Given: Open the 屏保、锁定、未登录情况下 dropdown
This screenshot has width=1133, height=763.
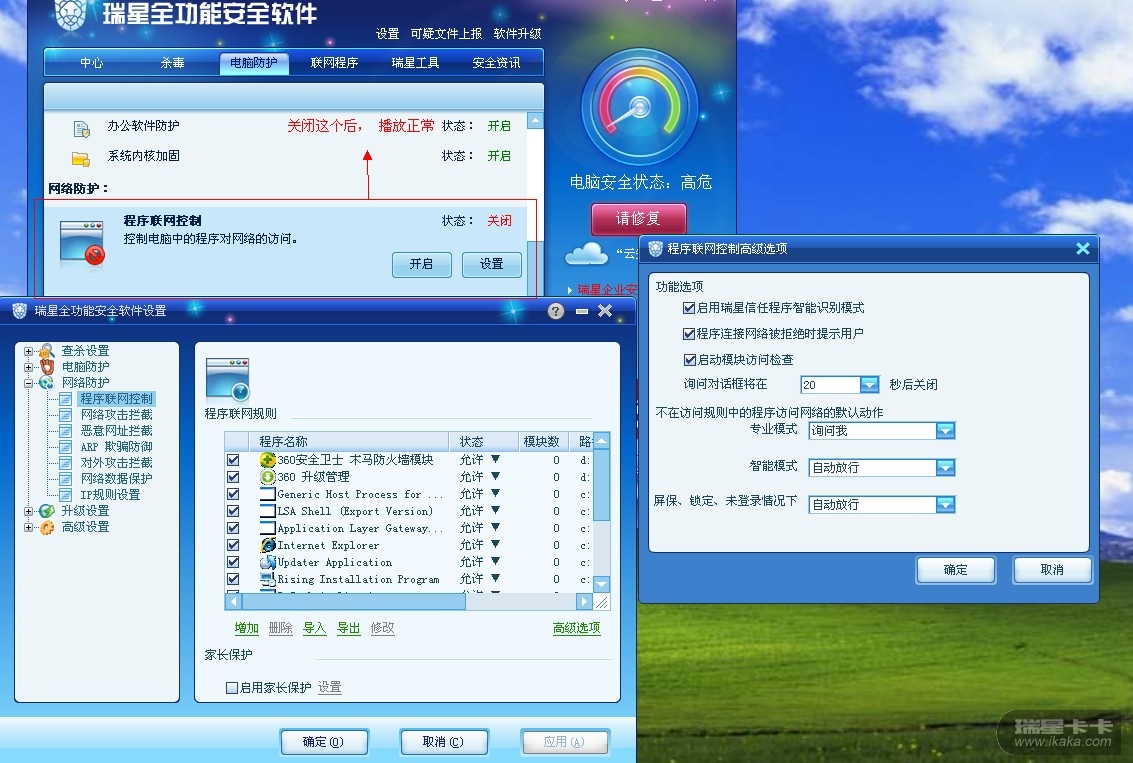Looking at the screenshot, I should tap(945, 504).
